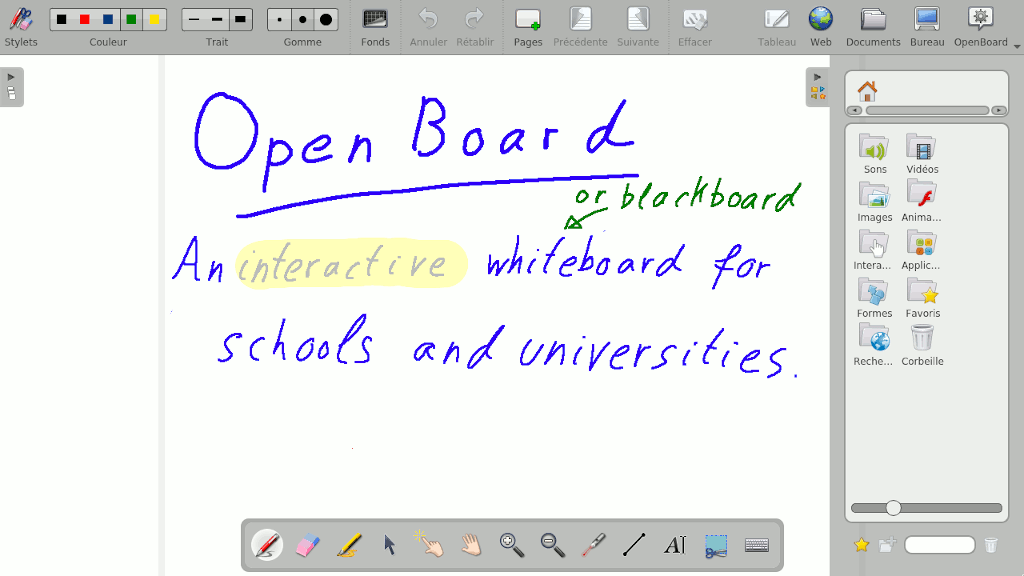The image size is (1024, 576).
Task: Select the Zoom in tool
Action: tap(512, 545)
